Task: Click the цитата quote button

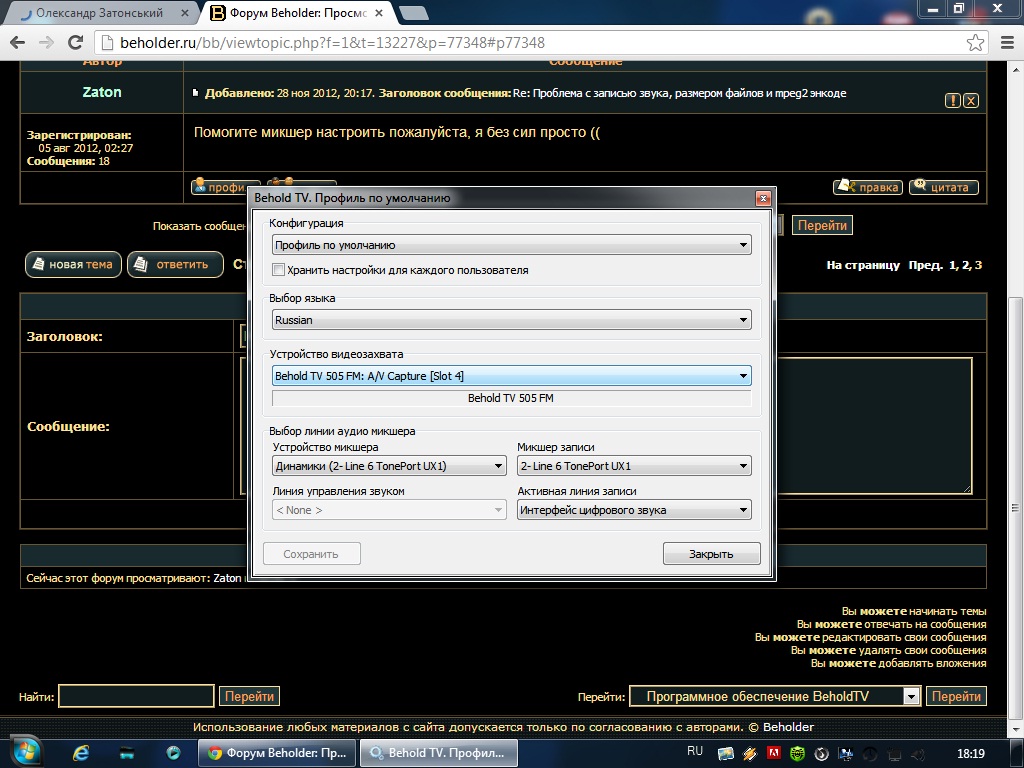Action: tap(944, 187)
